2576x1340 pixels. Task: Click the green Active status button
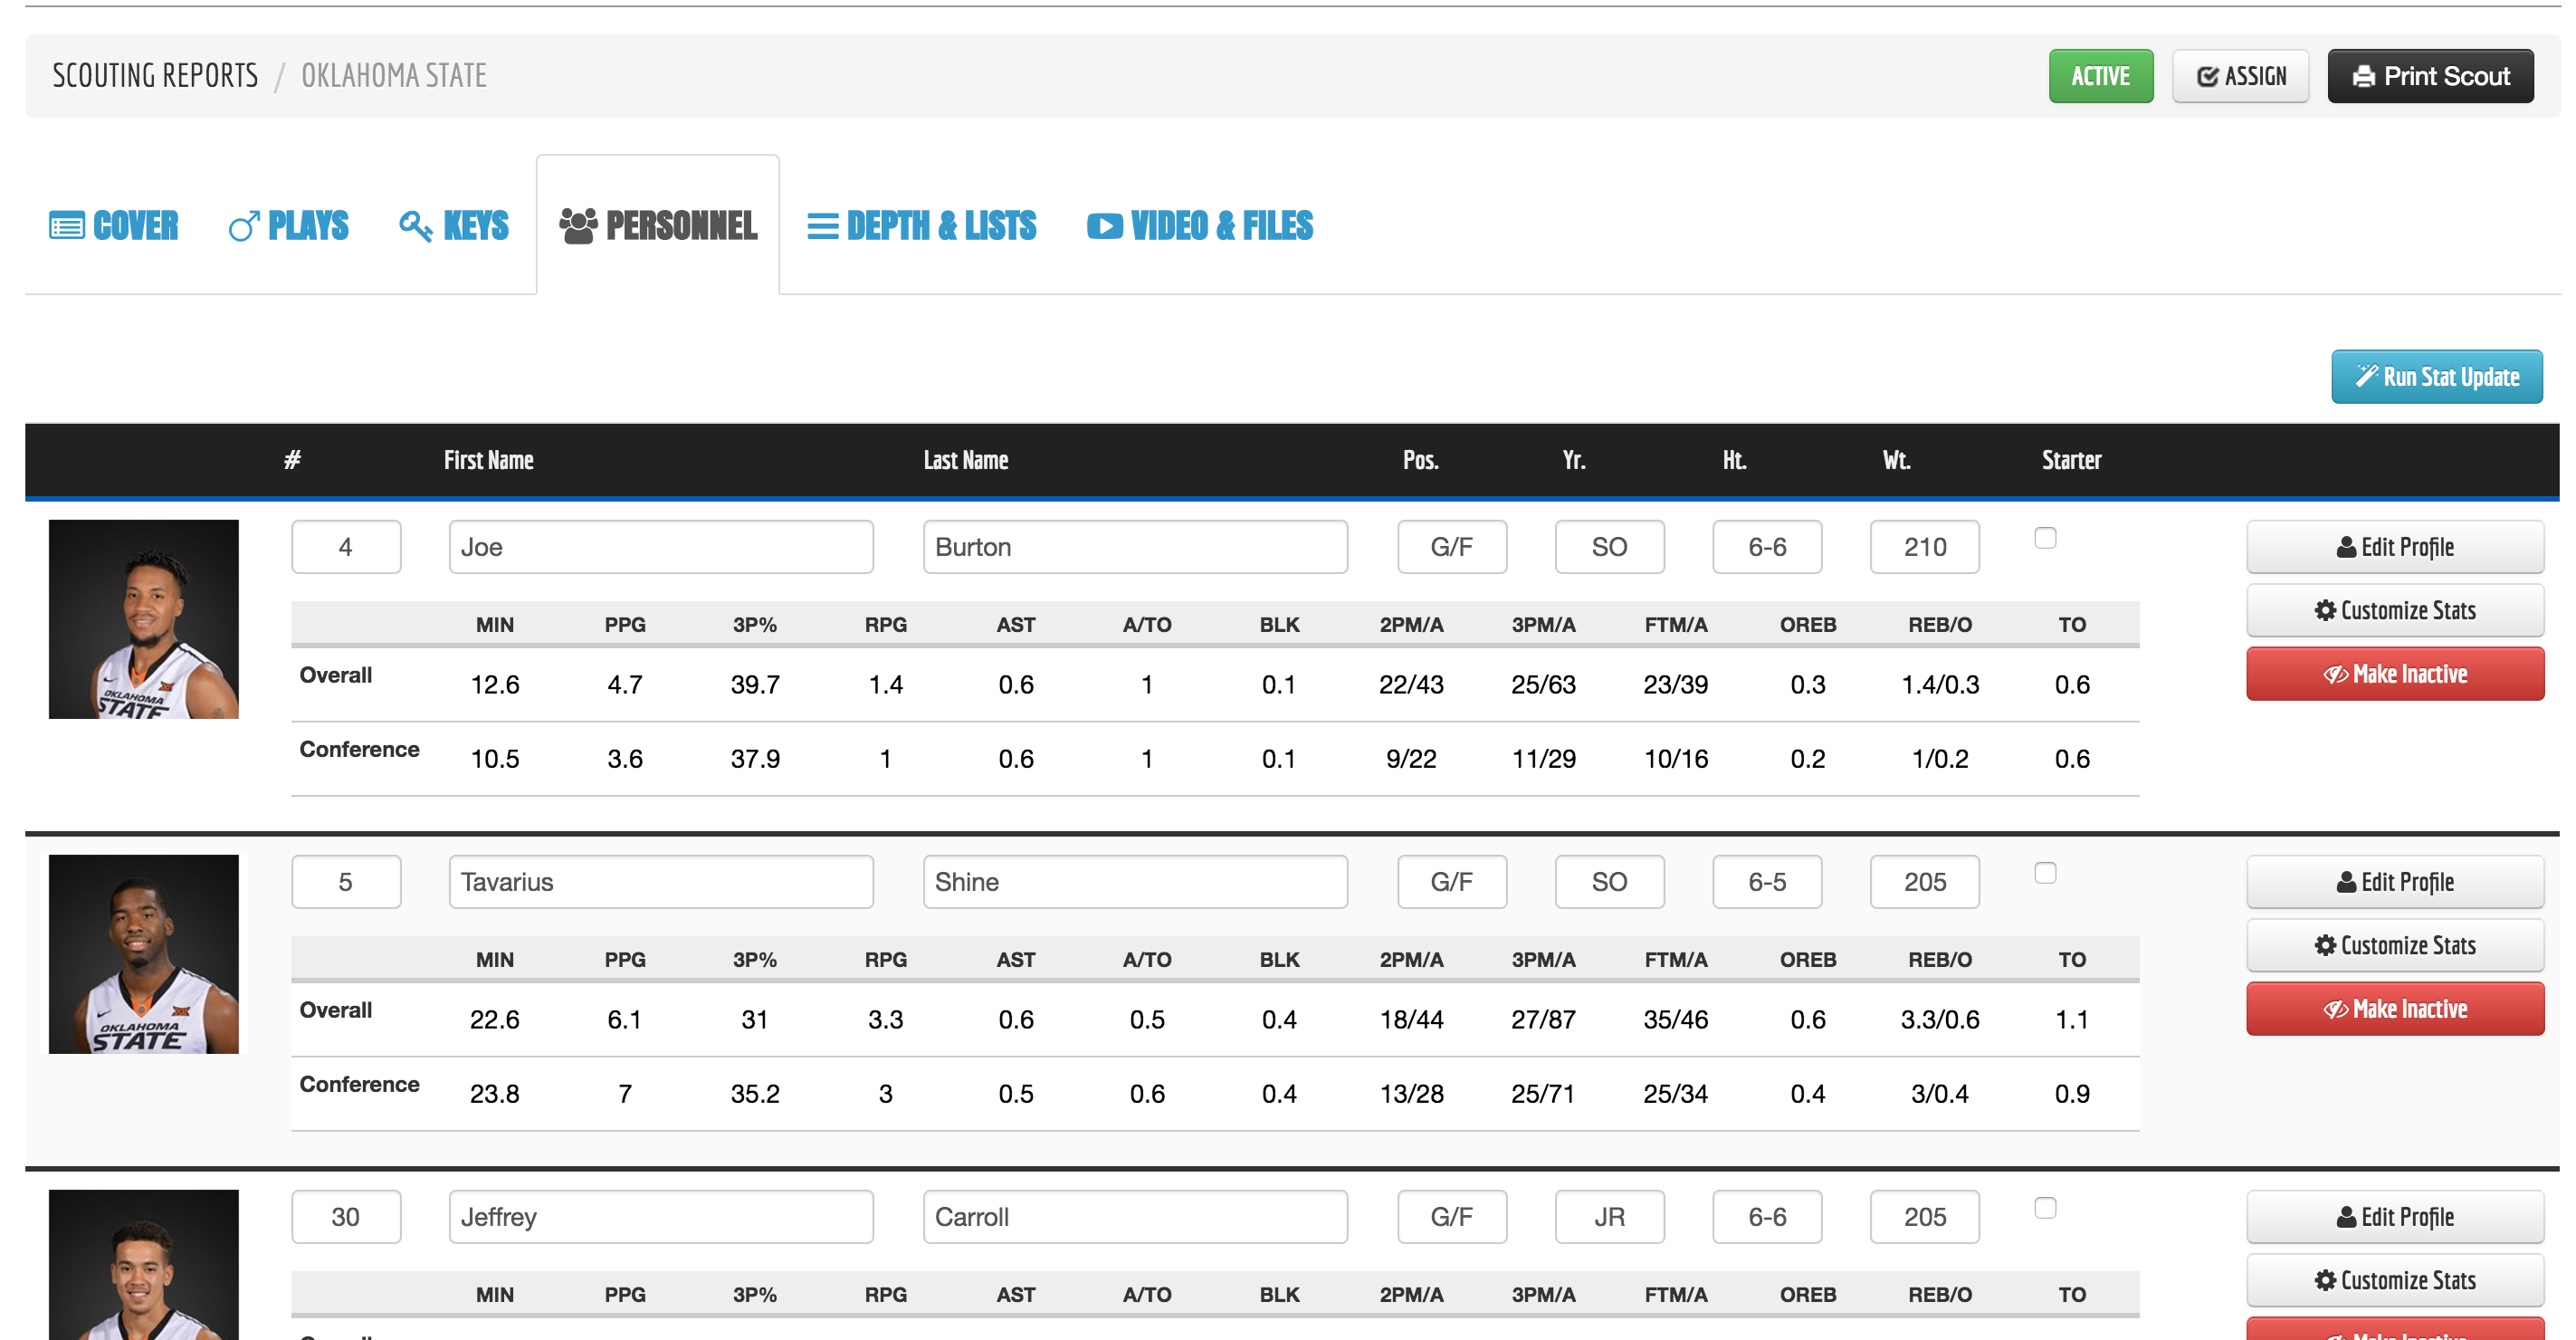click(x=2100, y=76)
